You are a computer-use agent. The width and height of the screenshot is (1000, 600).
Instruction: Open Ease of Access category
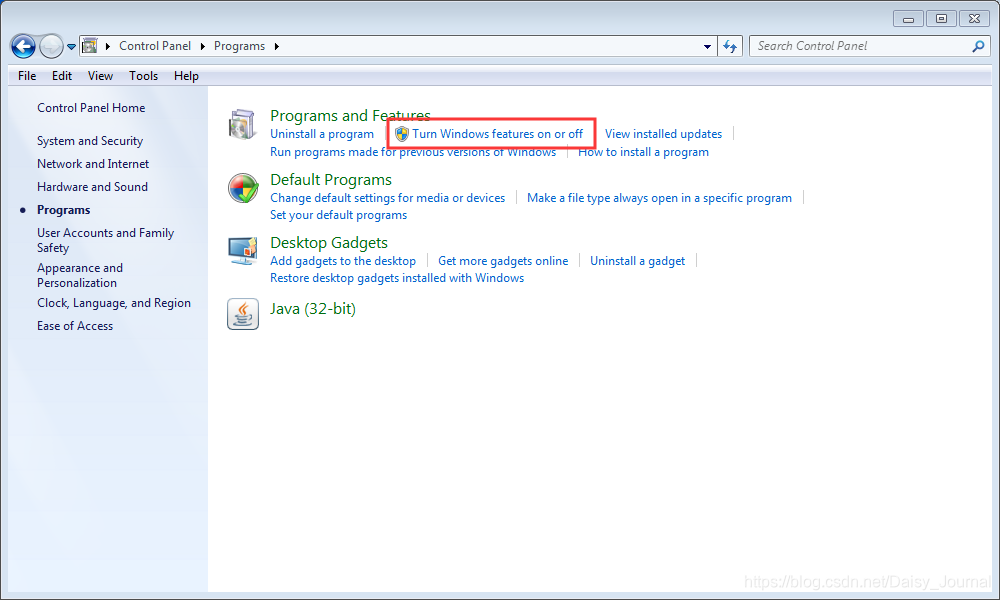point(75,326)
